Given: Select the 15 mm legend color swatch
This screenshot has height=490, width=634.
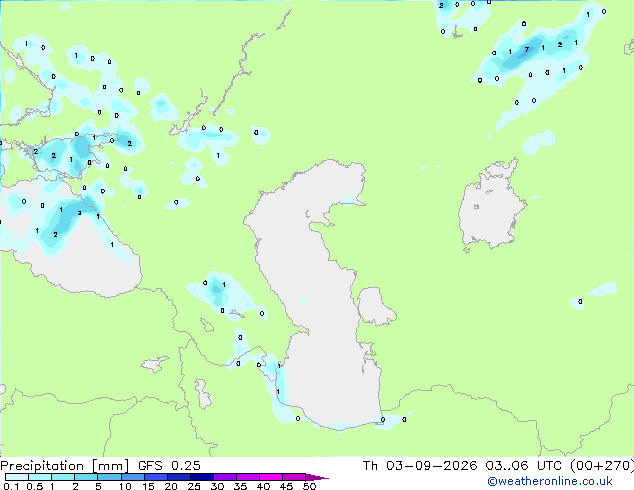Looking at the screenshot, I should click(x=155, y=477).
